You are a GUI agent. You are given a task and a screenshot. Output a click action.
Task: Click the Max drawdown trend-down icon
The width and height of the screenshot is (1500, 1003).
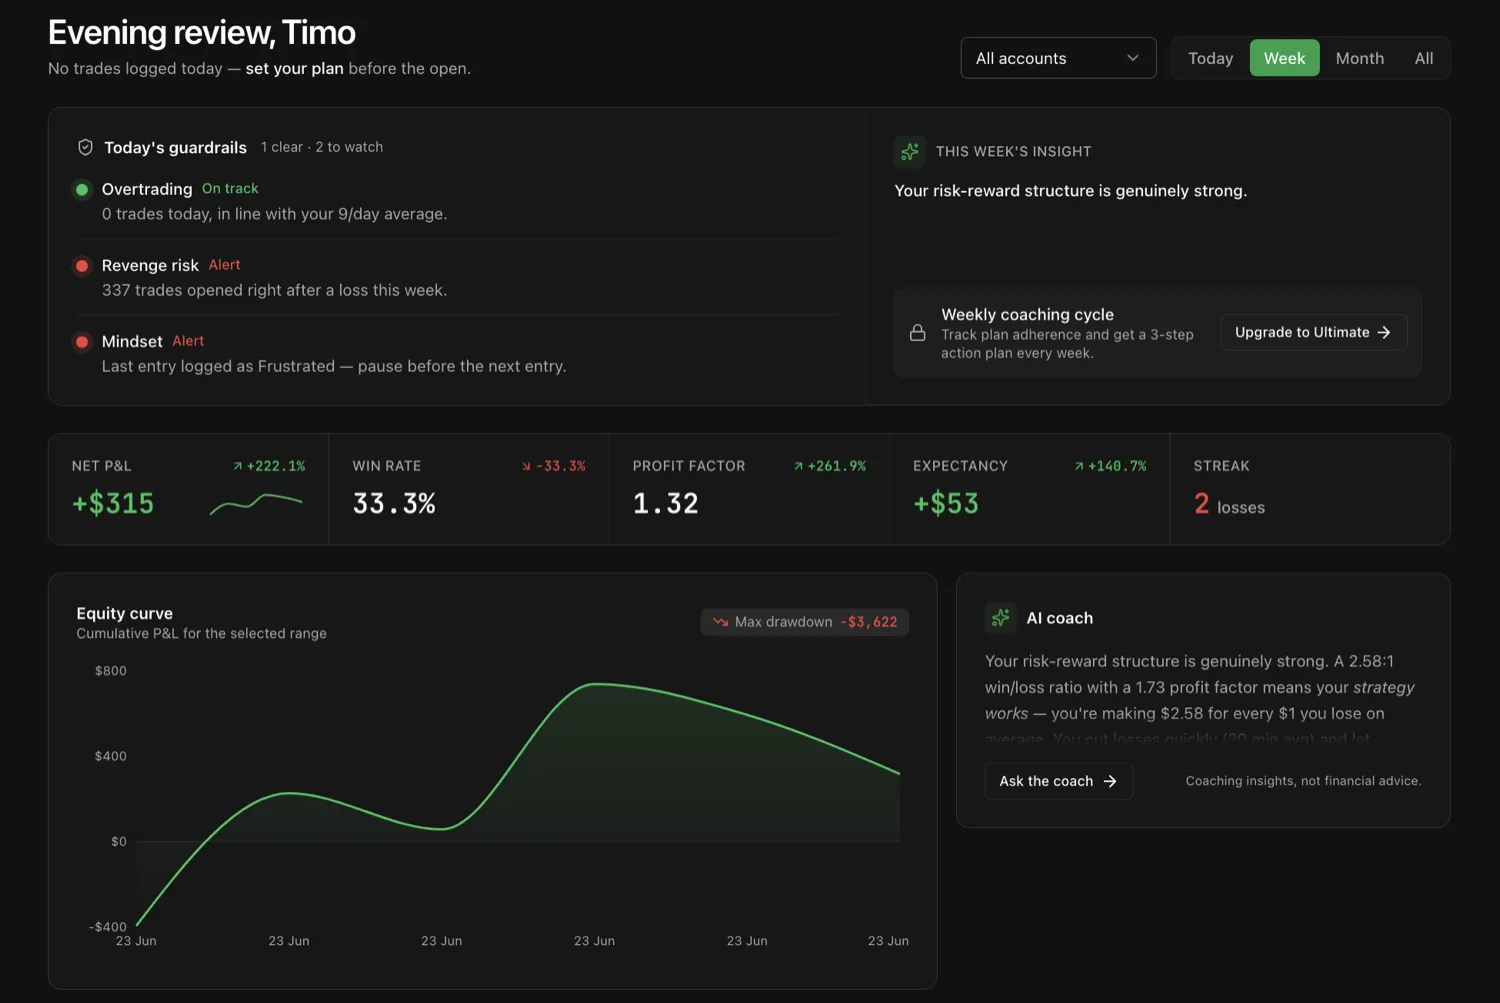pyautogui.click(x=720, y=622)
